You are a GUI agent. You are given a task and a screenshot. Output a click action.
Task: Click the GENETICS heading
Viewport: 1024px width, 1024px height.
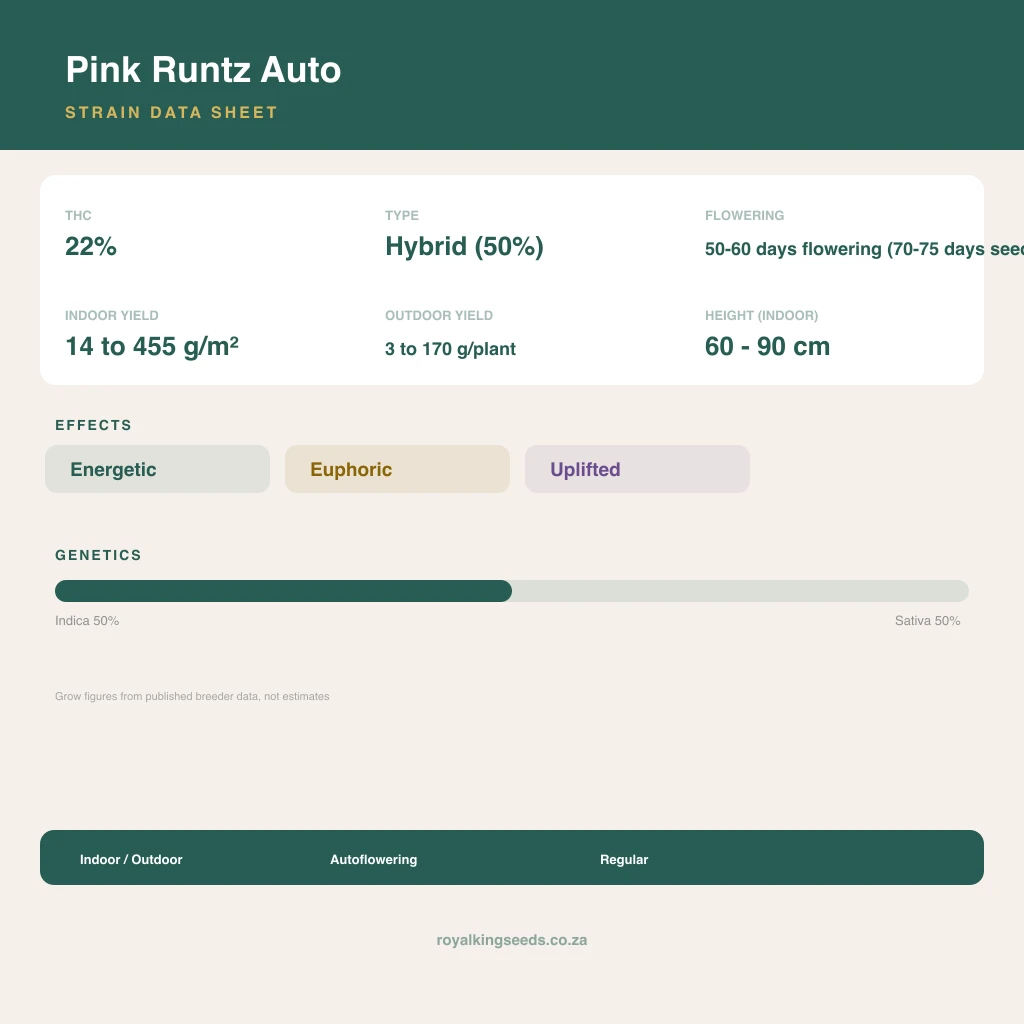[x=98, y=555]
